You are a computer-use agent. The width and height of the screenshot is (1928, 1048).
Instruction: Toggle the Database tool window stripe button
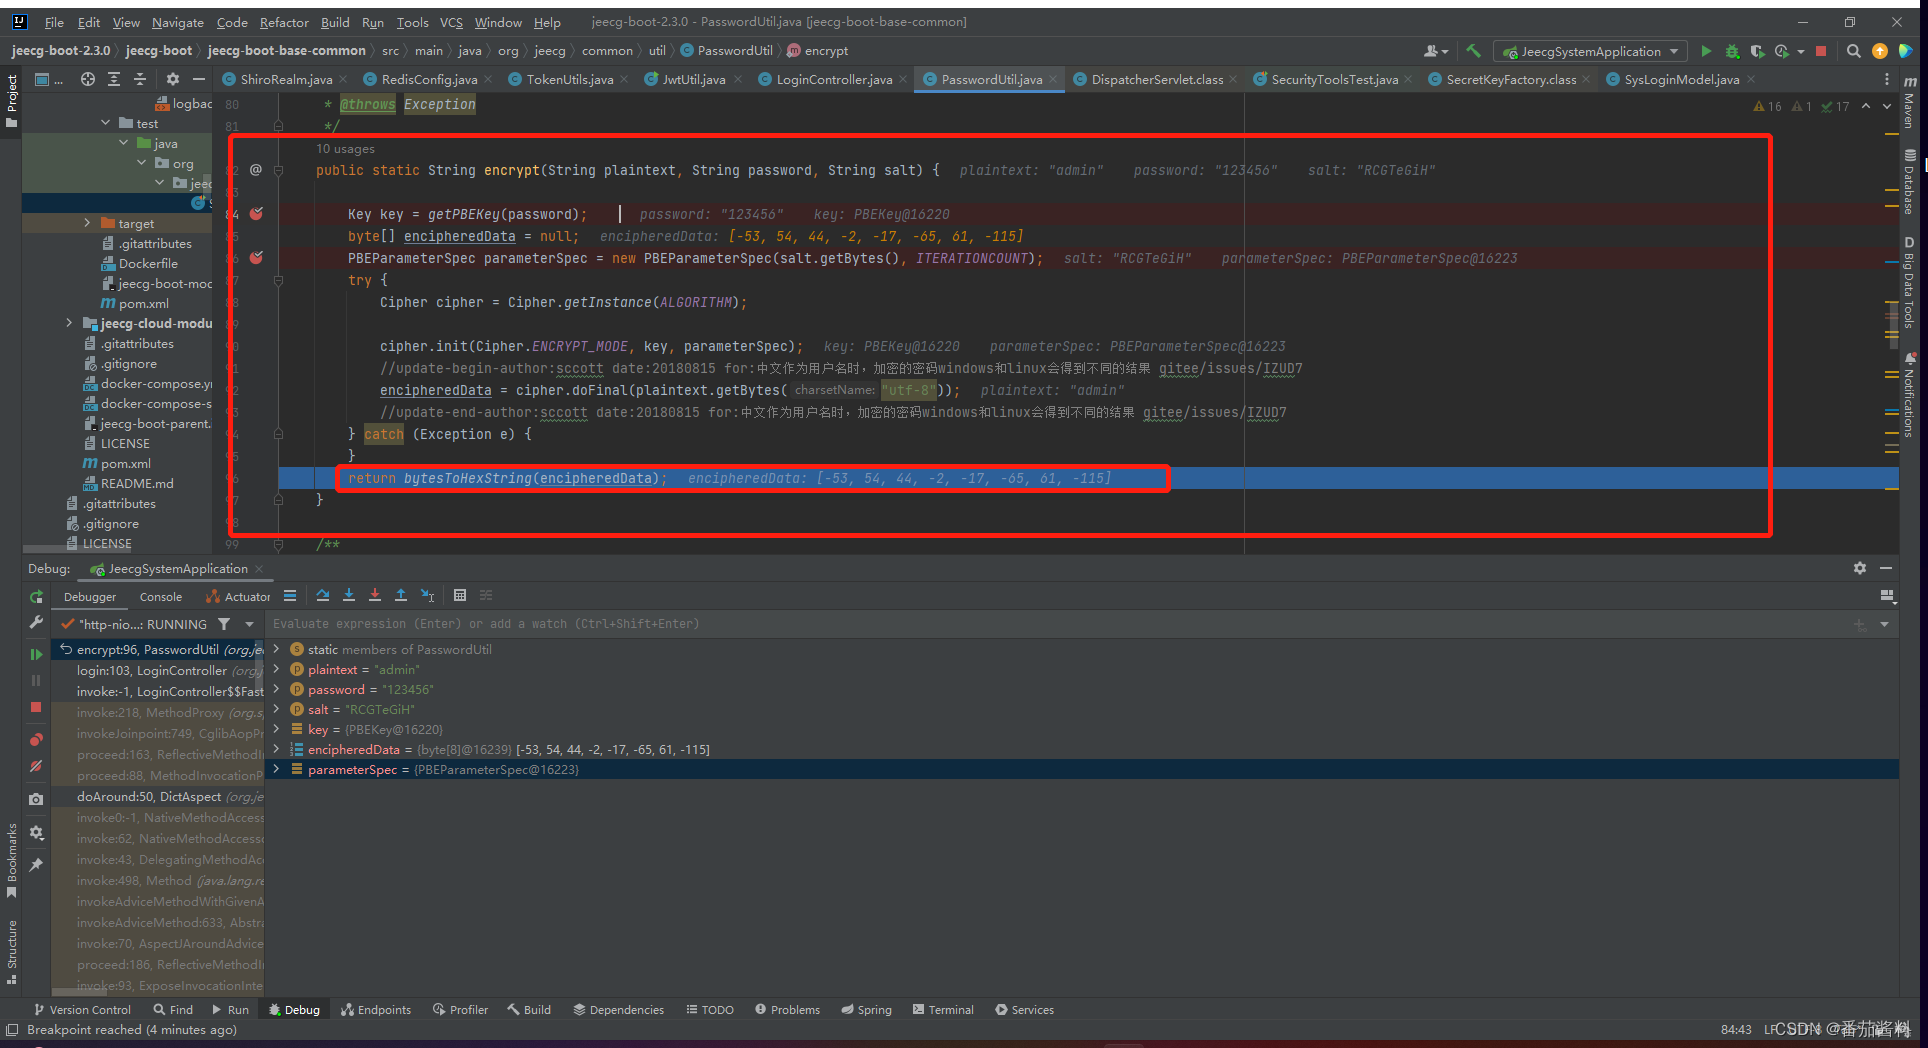click(1910, 182)
